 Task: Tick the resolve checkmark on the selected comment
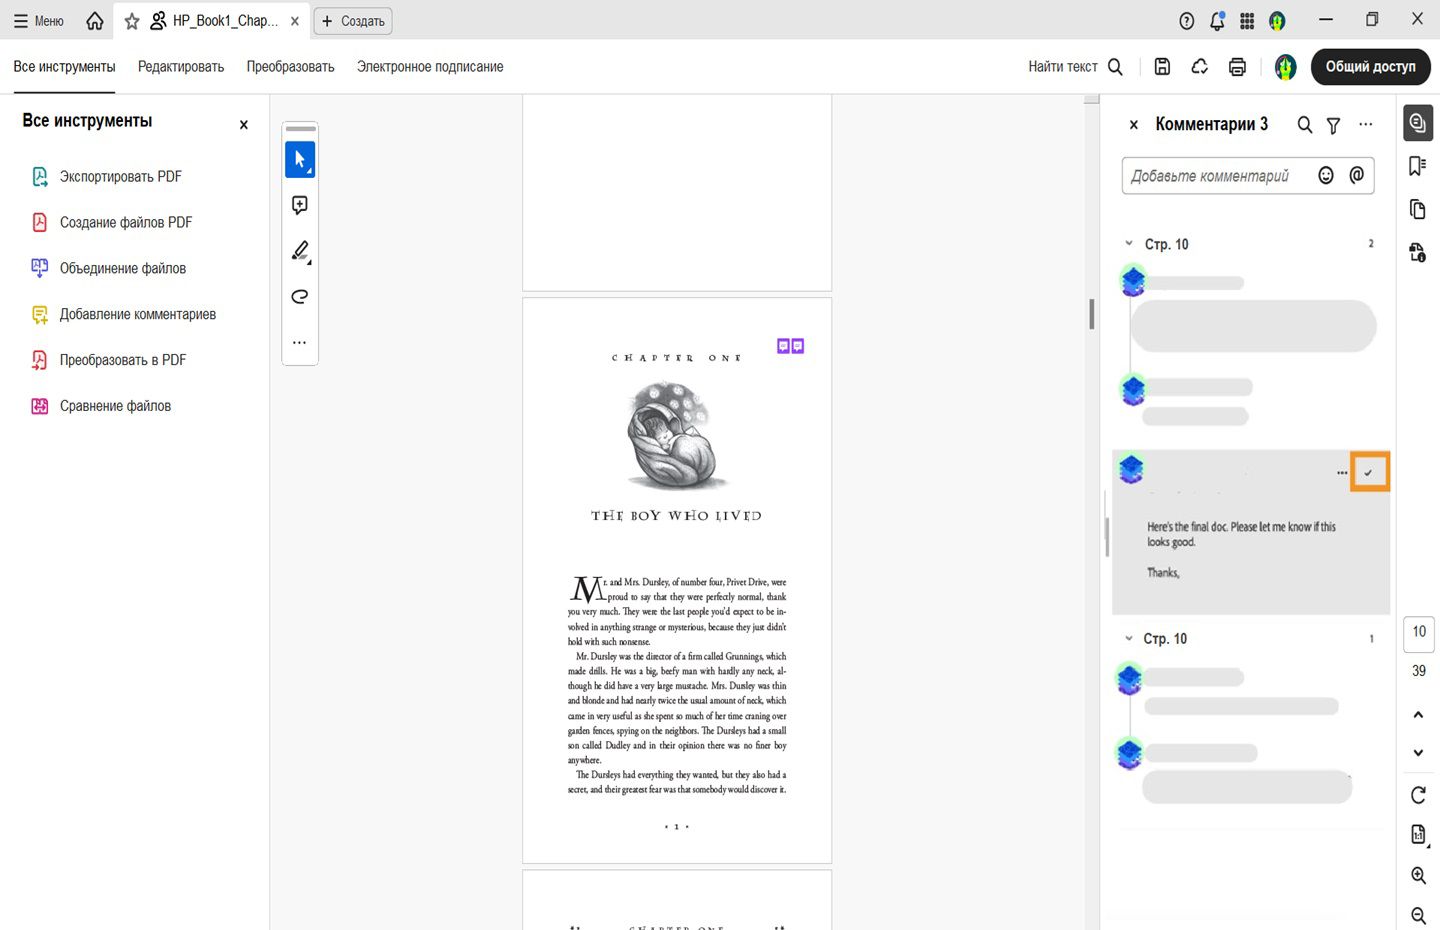1369,473
